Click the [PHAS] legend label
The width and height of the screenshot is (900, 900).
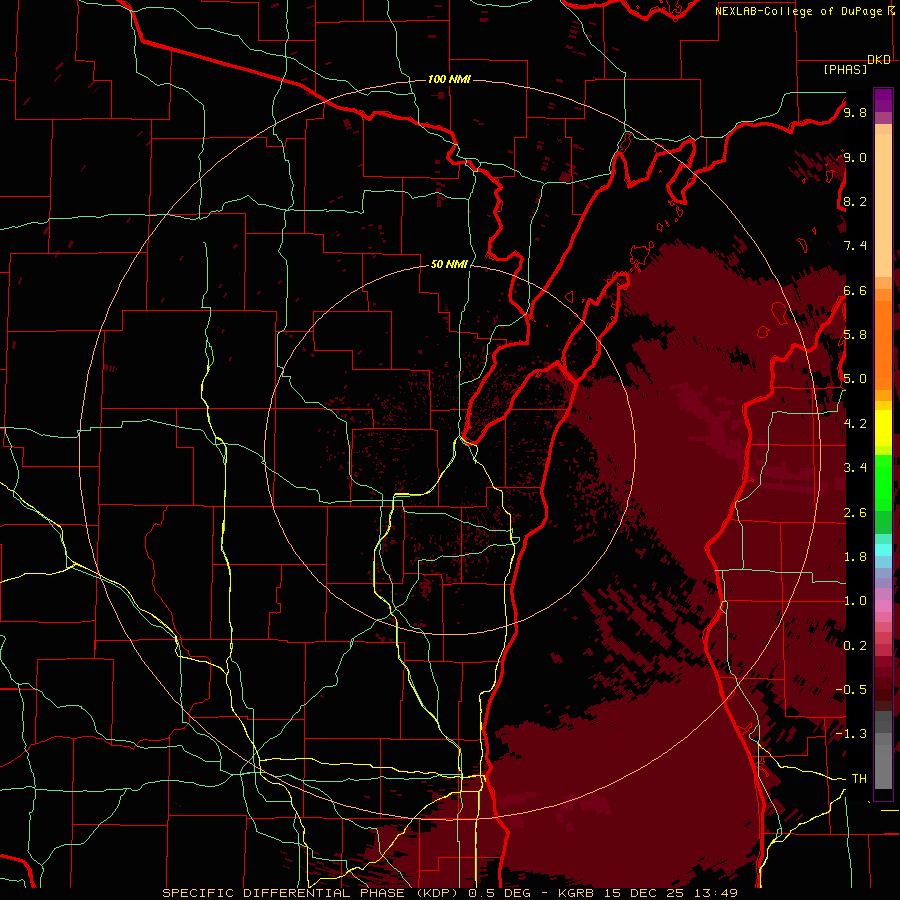pyautogui.click(x=845, y=69)
